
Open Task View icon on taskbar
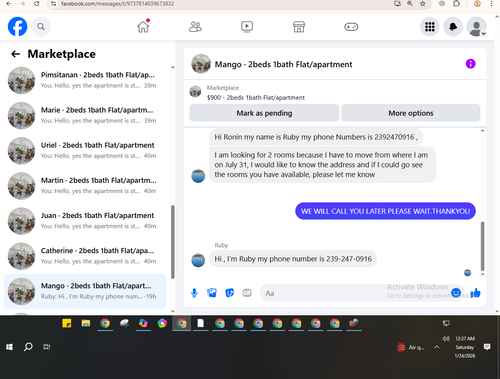[x=47, y=347]
